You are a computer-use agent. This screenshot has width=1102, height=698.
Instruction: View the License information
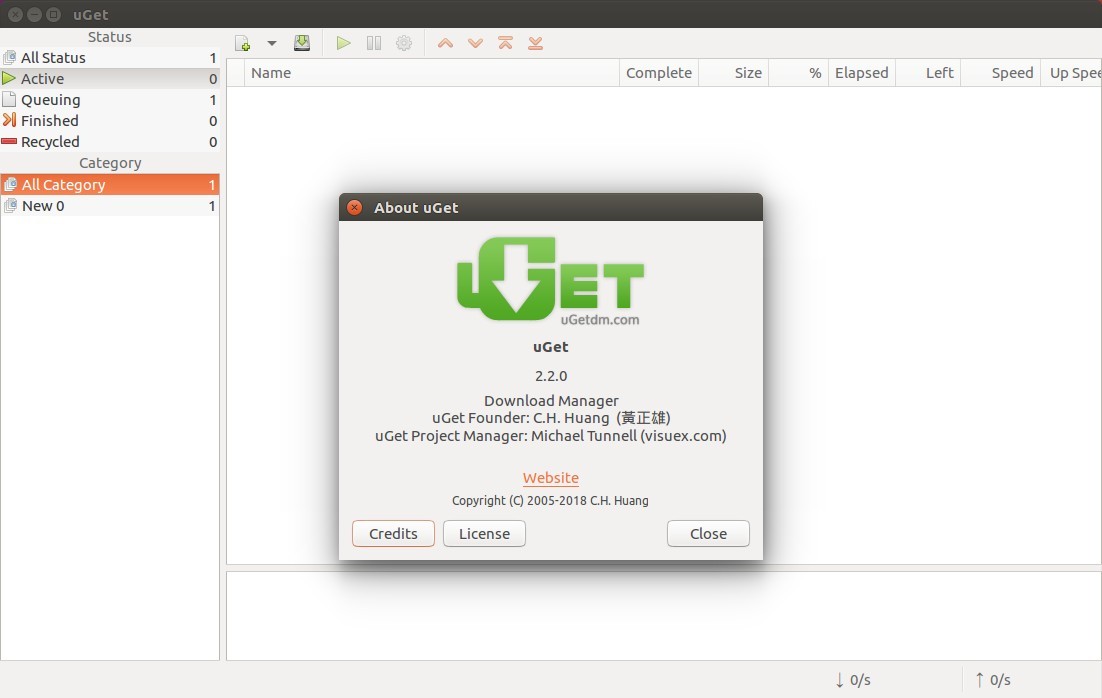click(x=484, y=533)
